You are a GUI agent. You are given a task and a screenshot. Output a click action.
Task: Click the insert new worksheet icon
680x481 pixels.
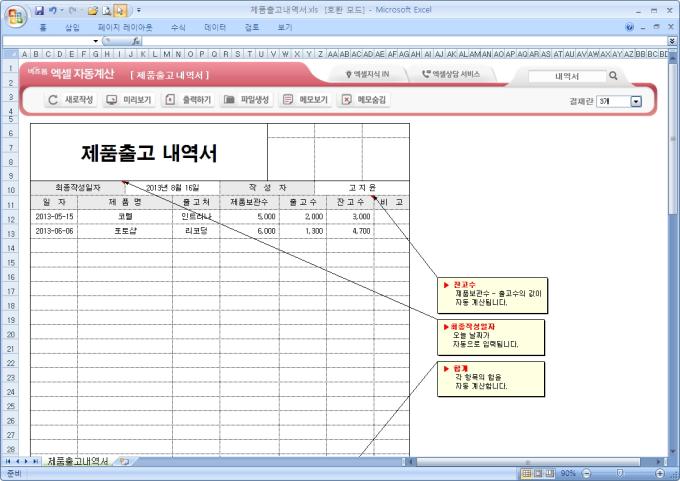[x=124, y=461]
